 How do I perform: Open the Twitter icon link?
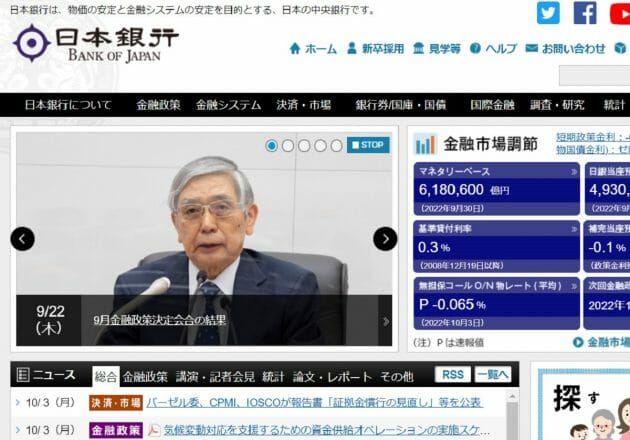[548, 12]
